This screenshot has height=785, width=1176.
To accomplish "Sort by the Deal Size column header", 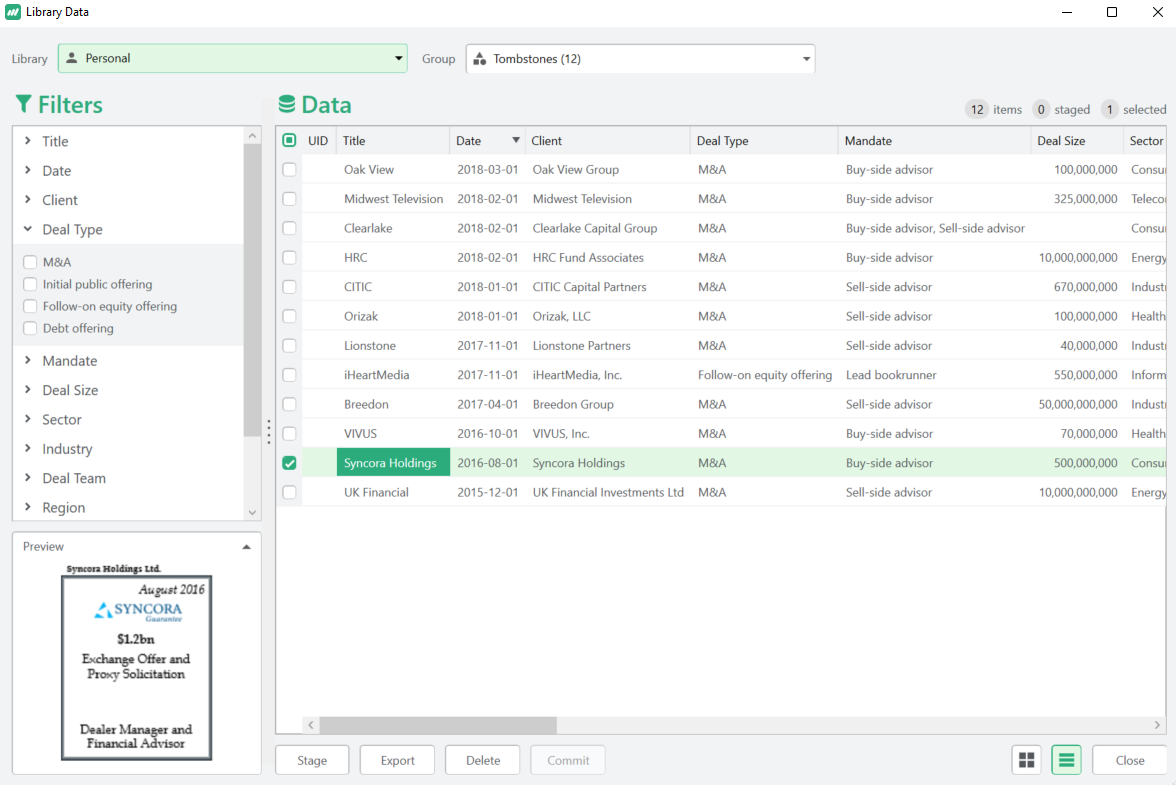I will 1061,141.
